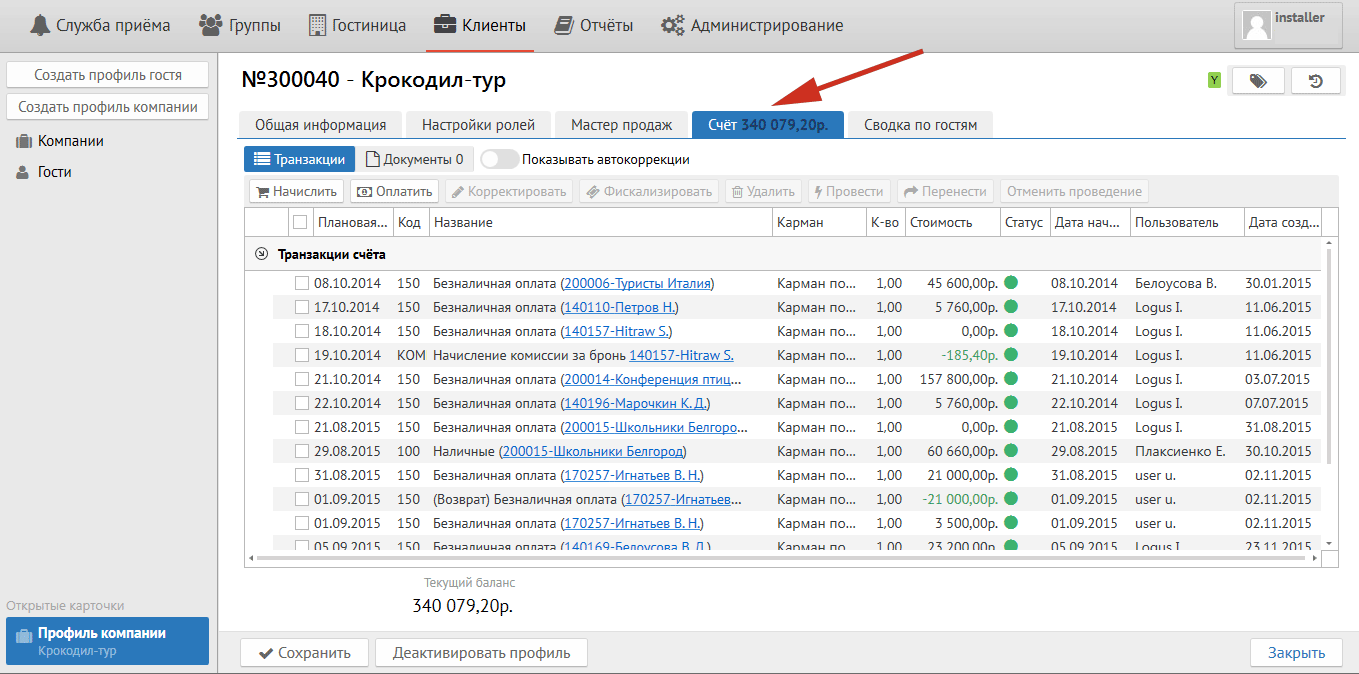Click the installer user avatar
The height and width of the screenshot is (674, 1359).
(1255, 26)
